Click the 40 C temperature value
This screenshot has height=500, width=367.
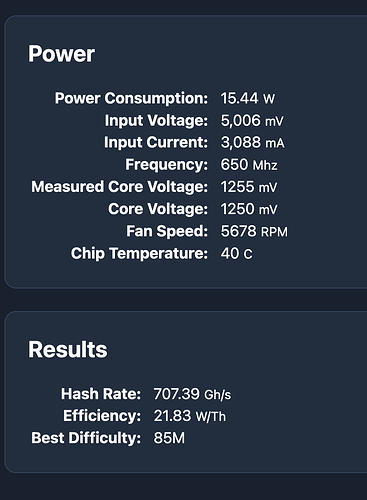236,254
